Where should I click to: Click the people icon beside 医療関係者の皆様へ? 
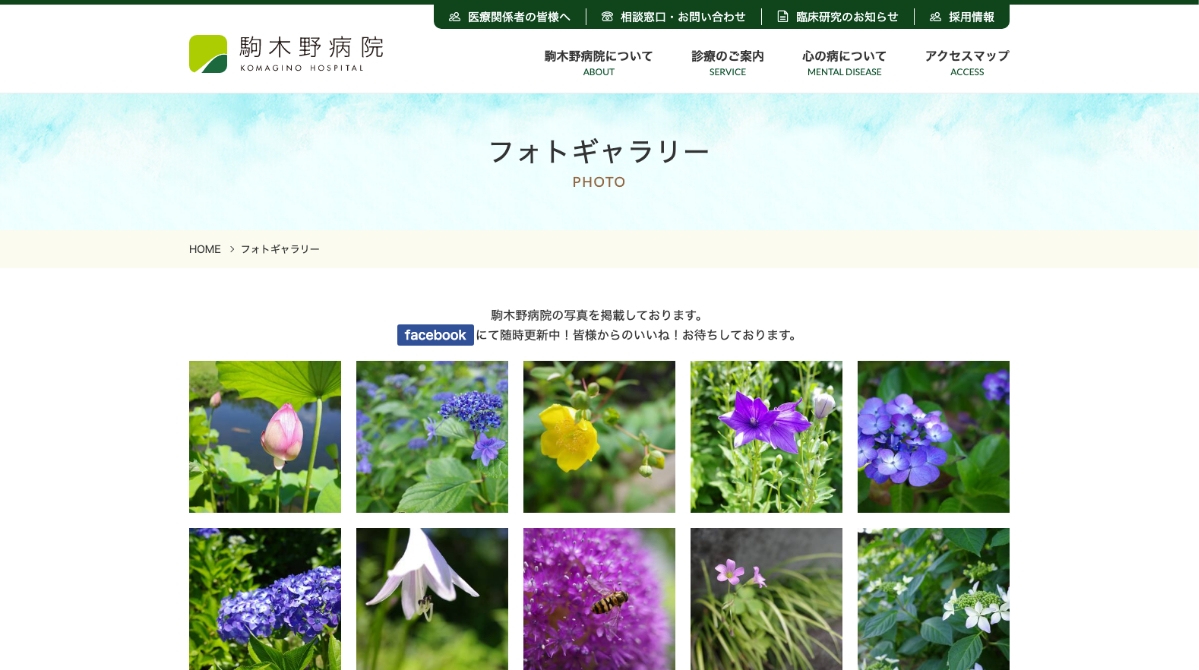[x=455, y=17]
